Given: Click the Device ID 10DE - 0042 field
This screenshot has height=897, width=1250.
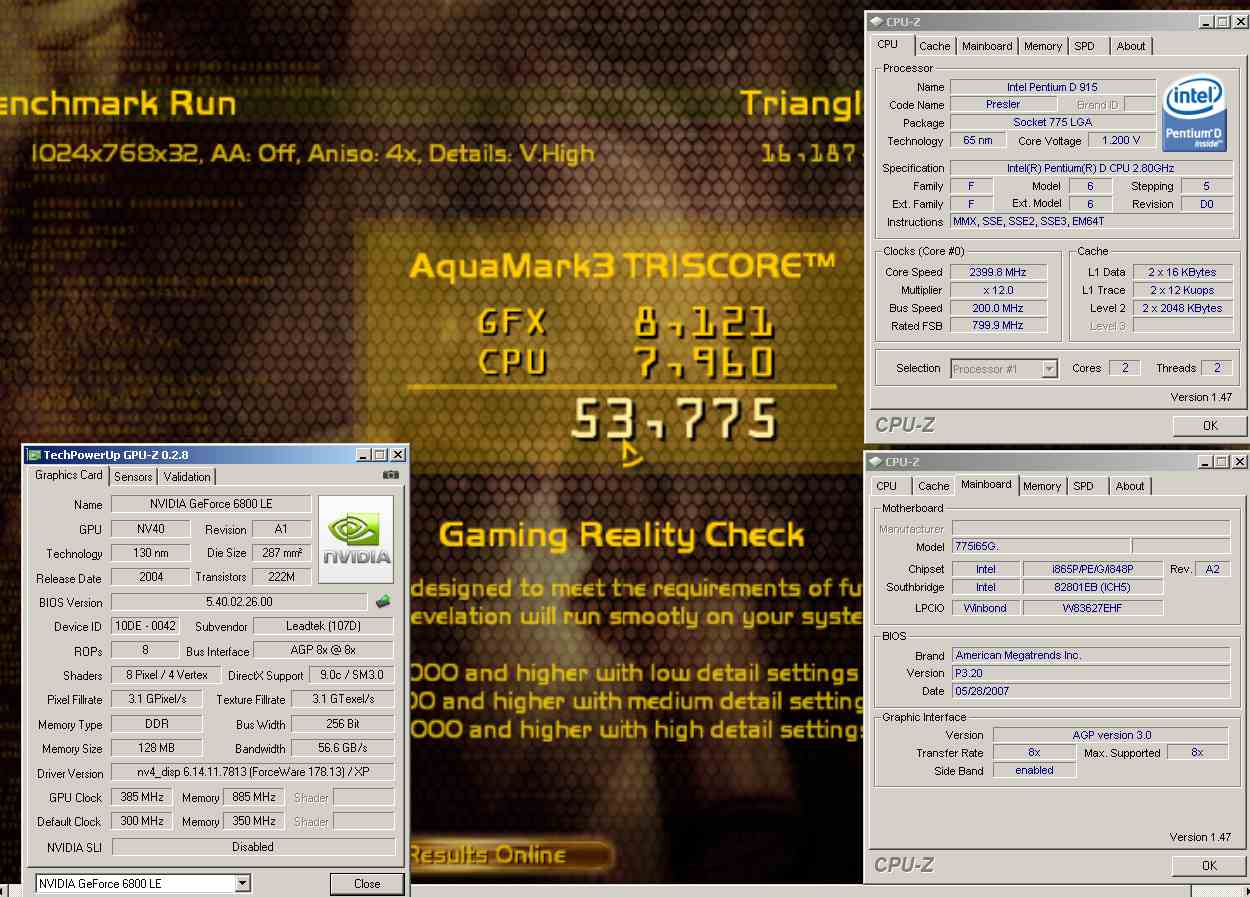Looking at the screenshot, I should click(x=143, y=627).
